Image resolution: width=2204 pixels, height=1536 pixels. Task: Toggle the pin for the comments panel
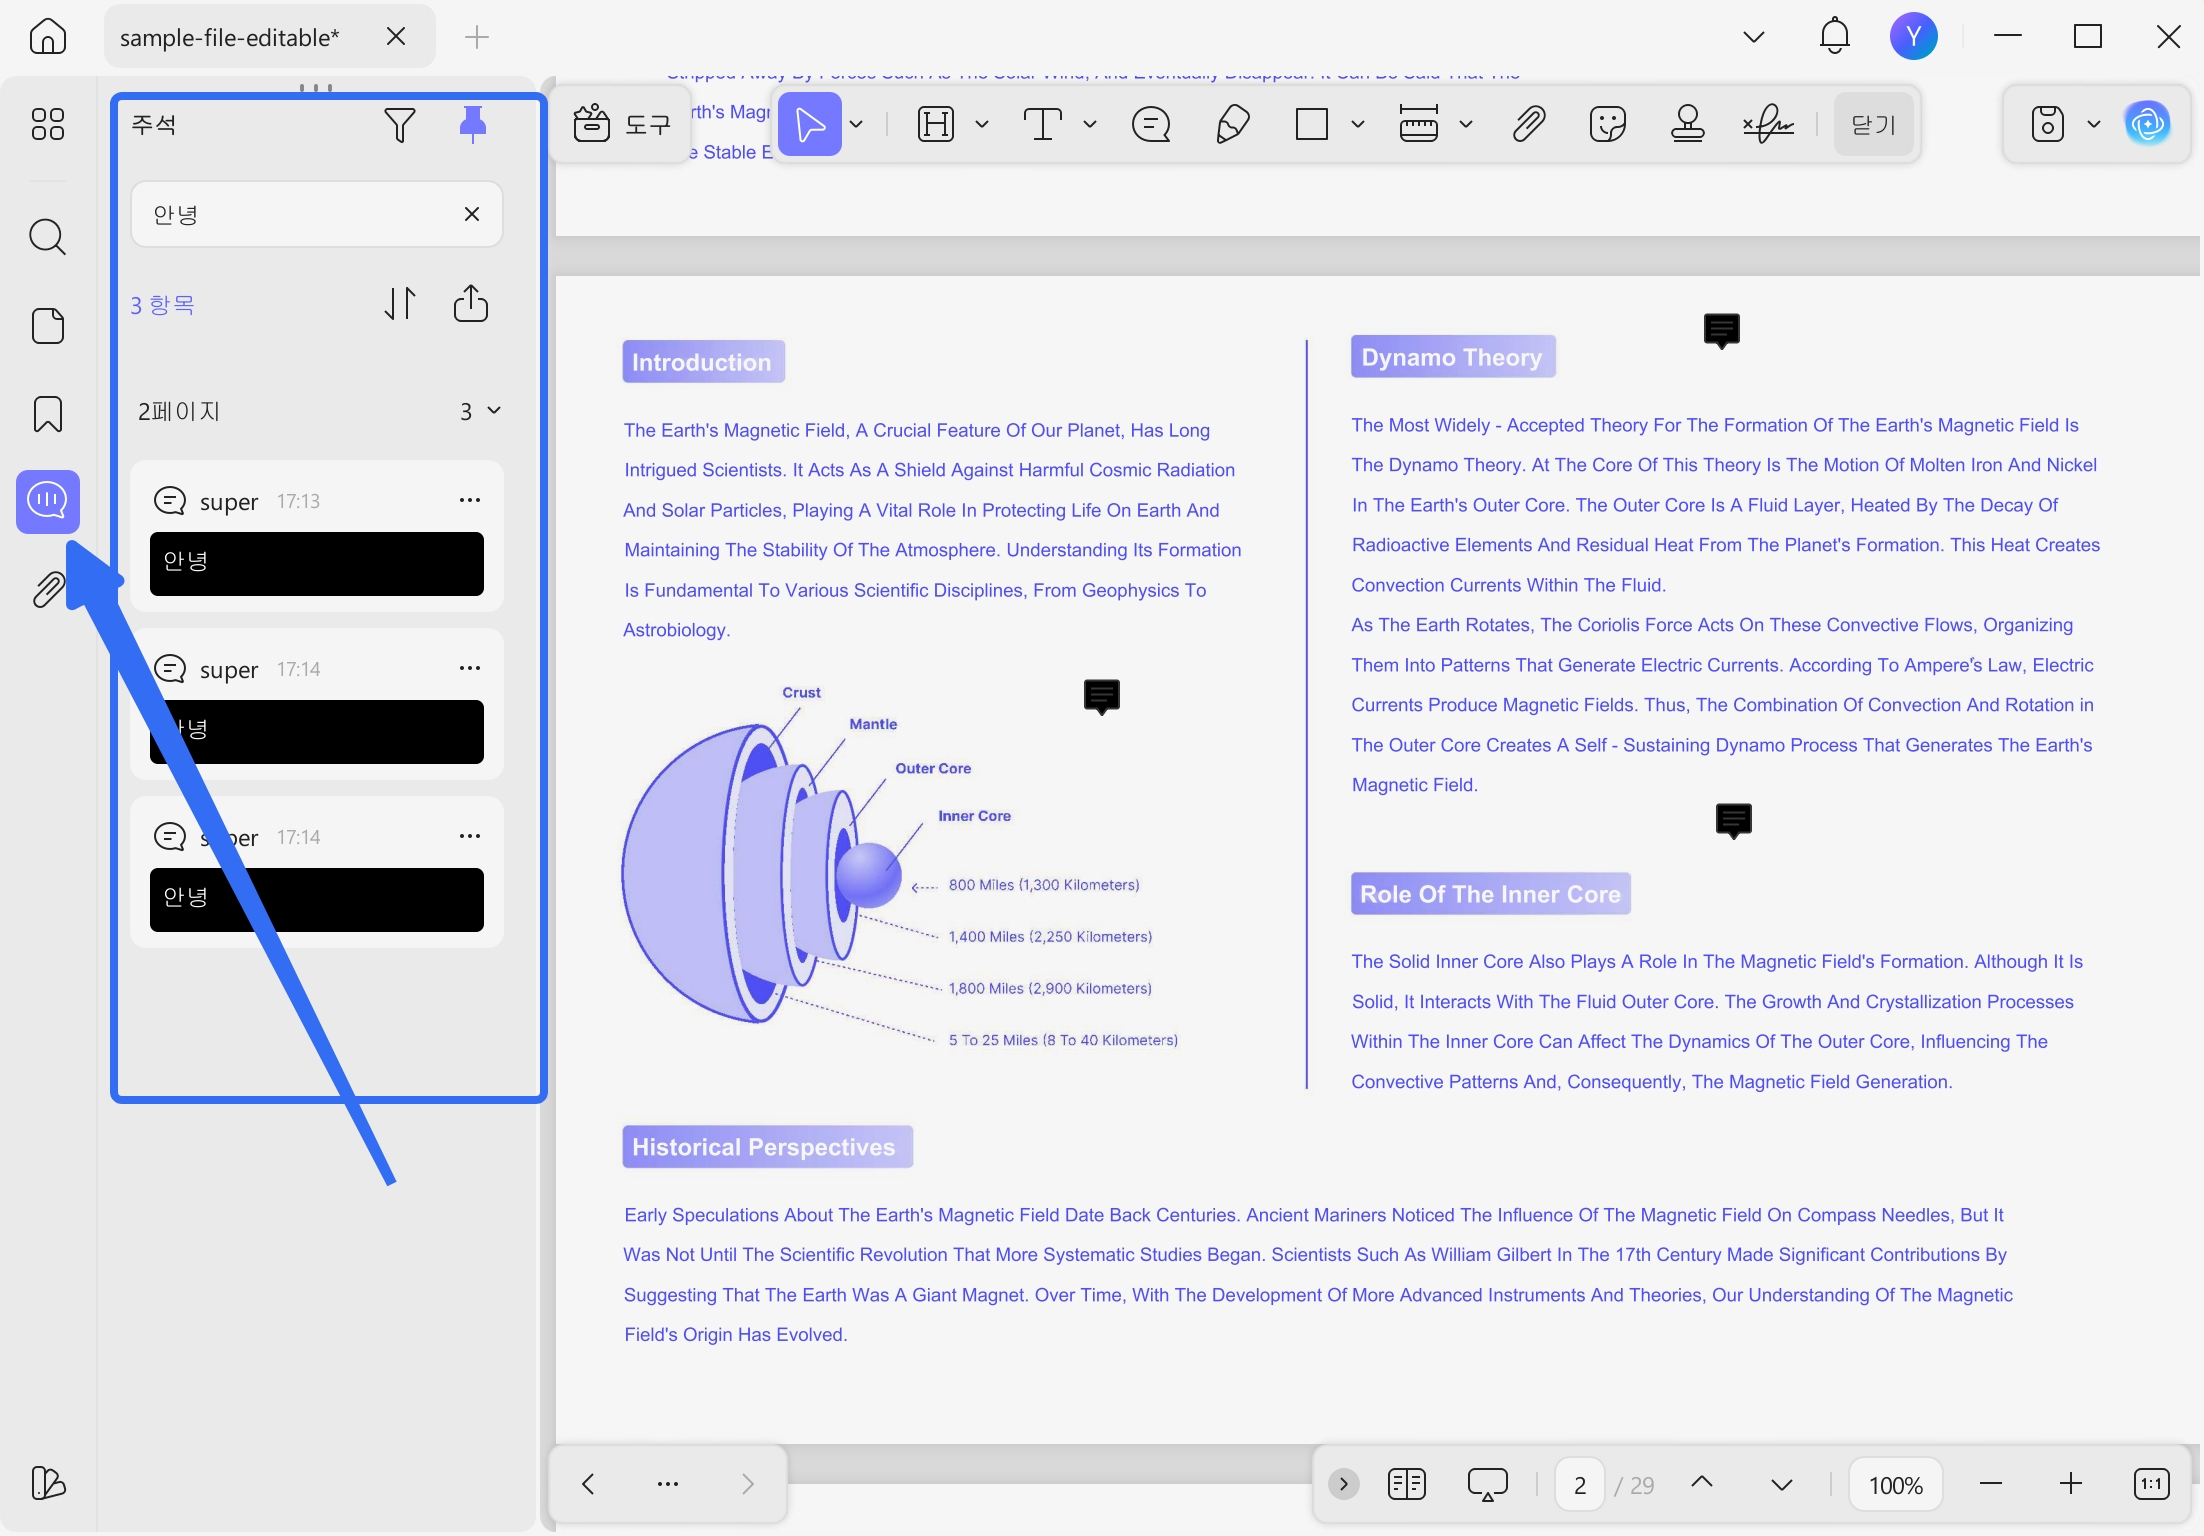click(x=472, y=124)
